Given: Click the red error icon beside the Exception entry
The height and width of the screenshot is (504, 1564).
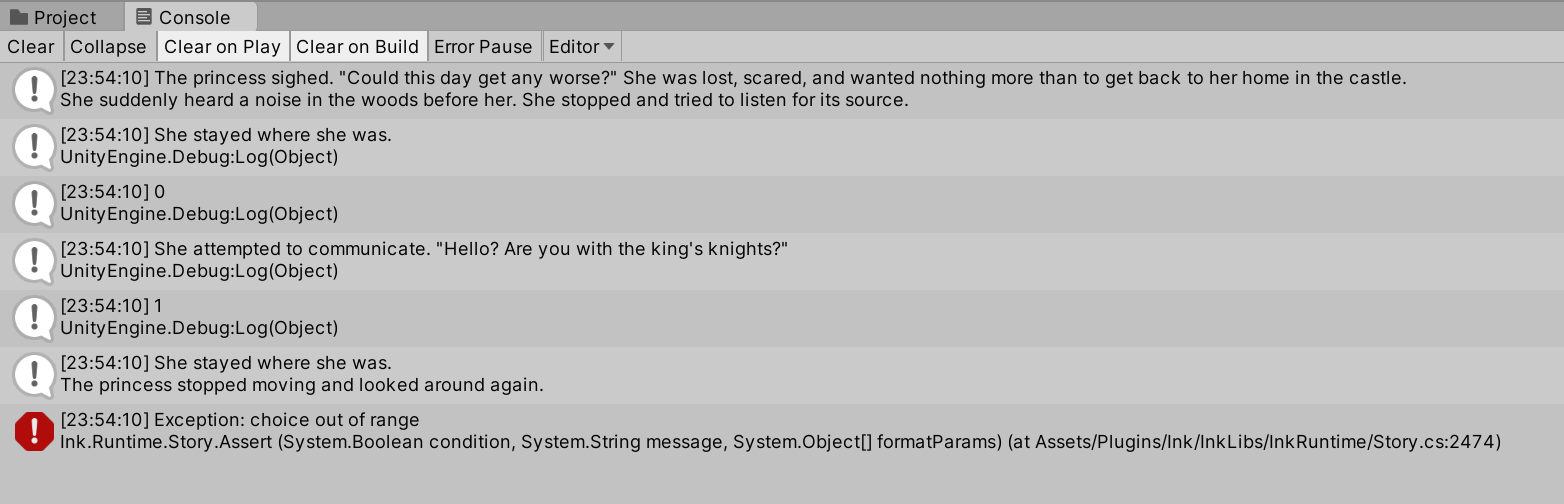Looking at the screenshot, I should [x=34, y=431].
